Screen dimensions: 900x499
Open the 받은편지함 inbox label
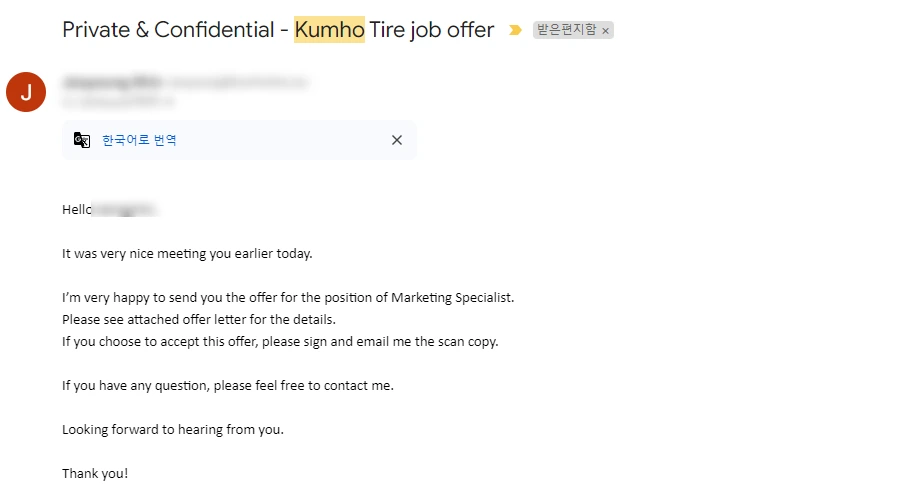pos(567,31)
